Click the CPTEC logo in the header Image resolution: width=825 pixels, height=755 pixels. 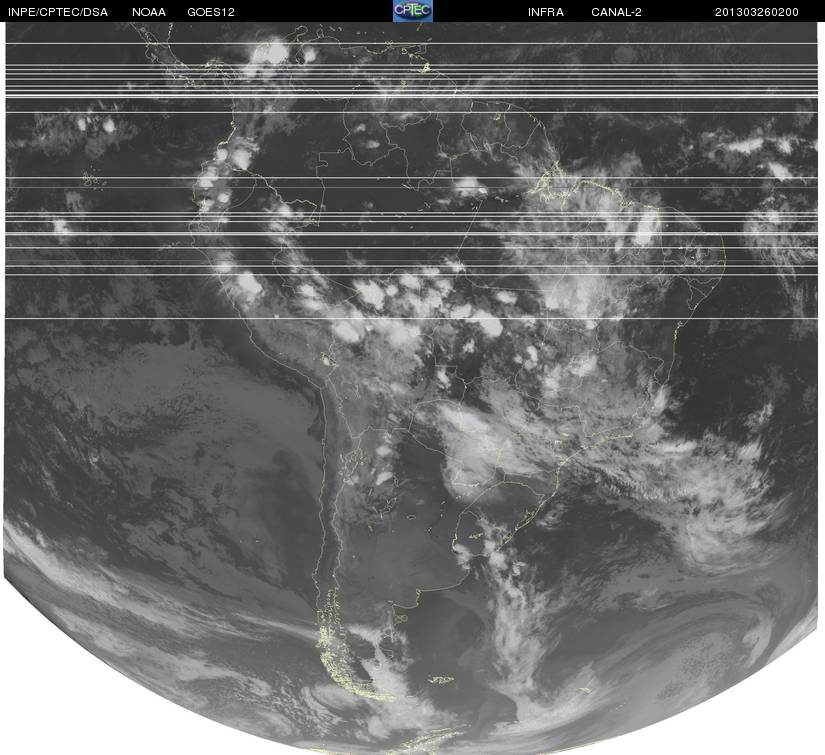tap(413, 11)
